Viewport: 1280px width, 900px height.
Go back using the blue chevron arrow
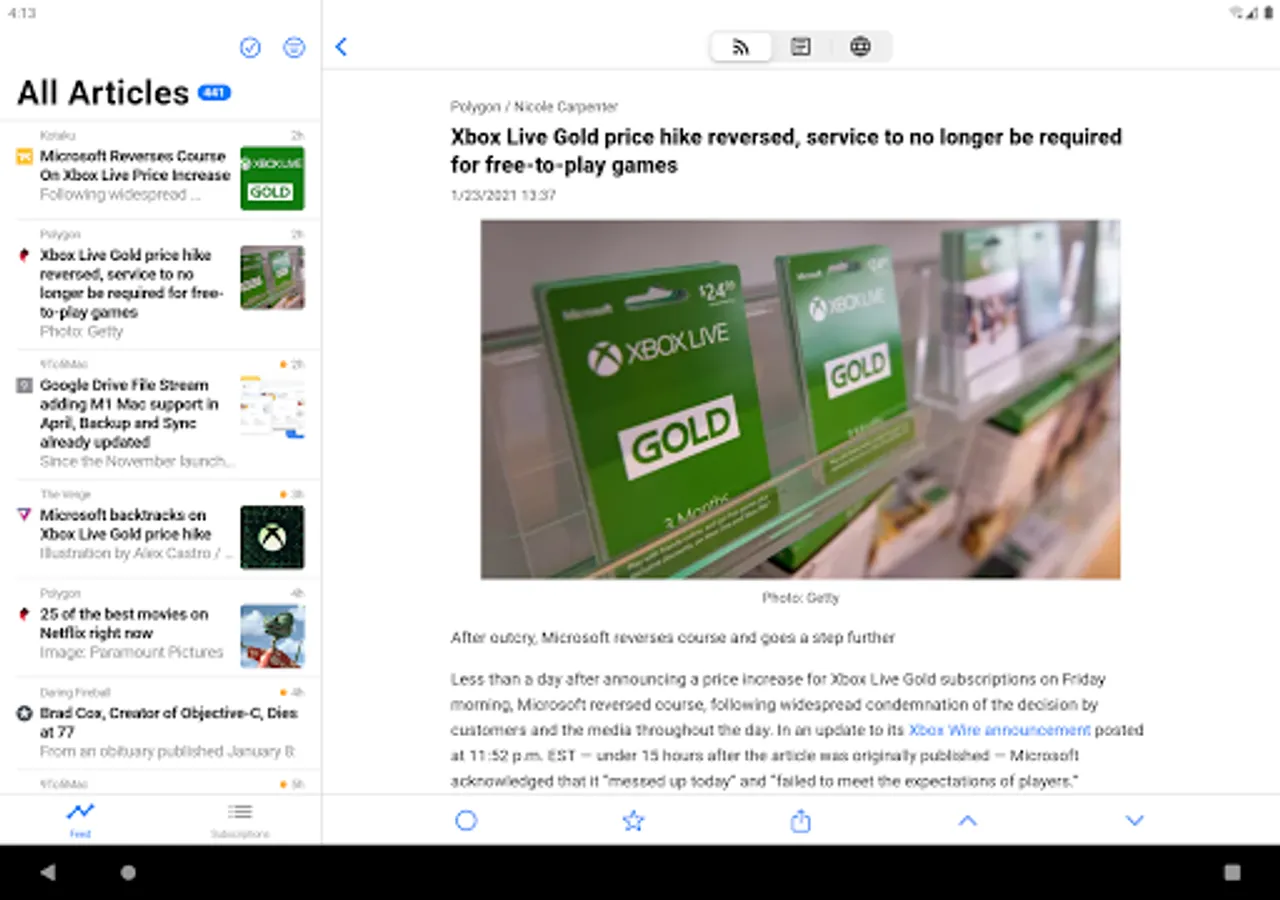coord(341,47)
